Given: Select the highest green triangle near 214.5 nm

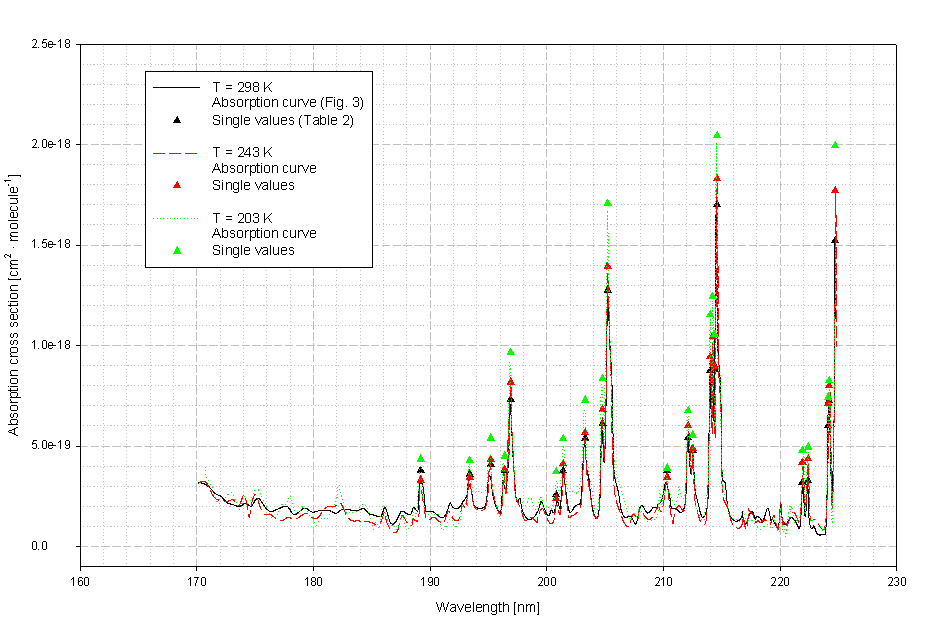Looking at the screenshot, I should coord(717,135).
